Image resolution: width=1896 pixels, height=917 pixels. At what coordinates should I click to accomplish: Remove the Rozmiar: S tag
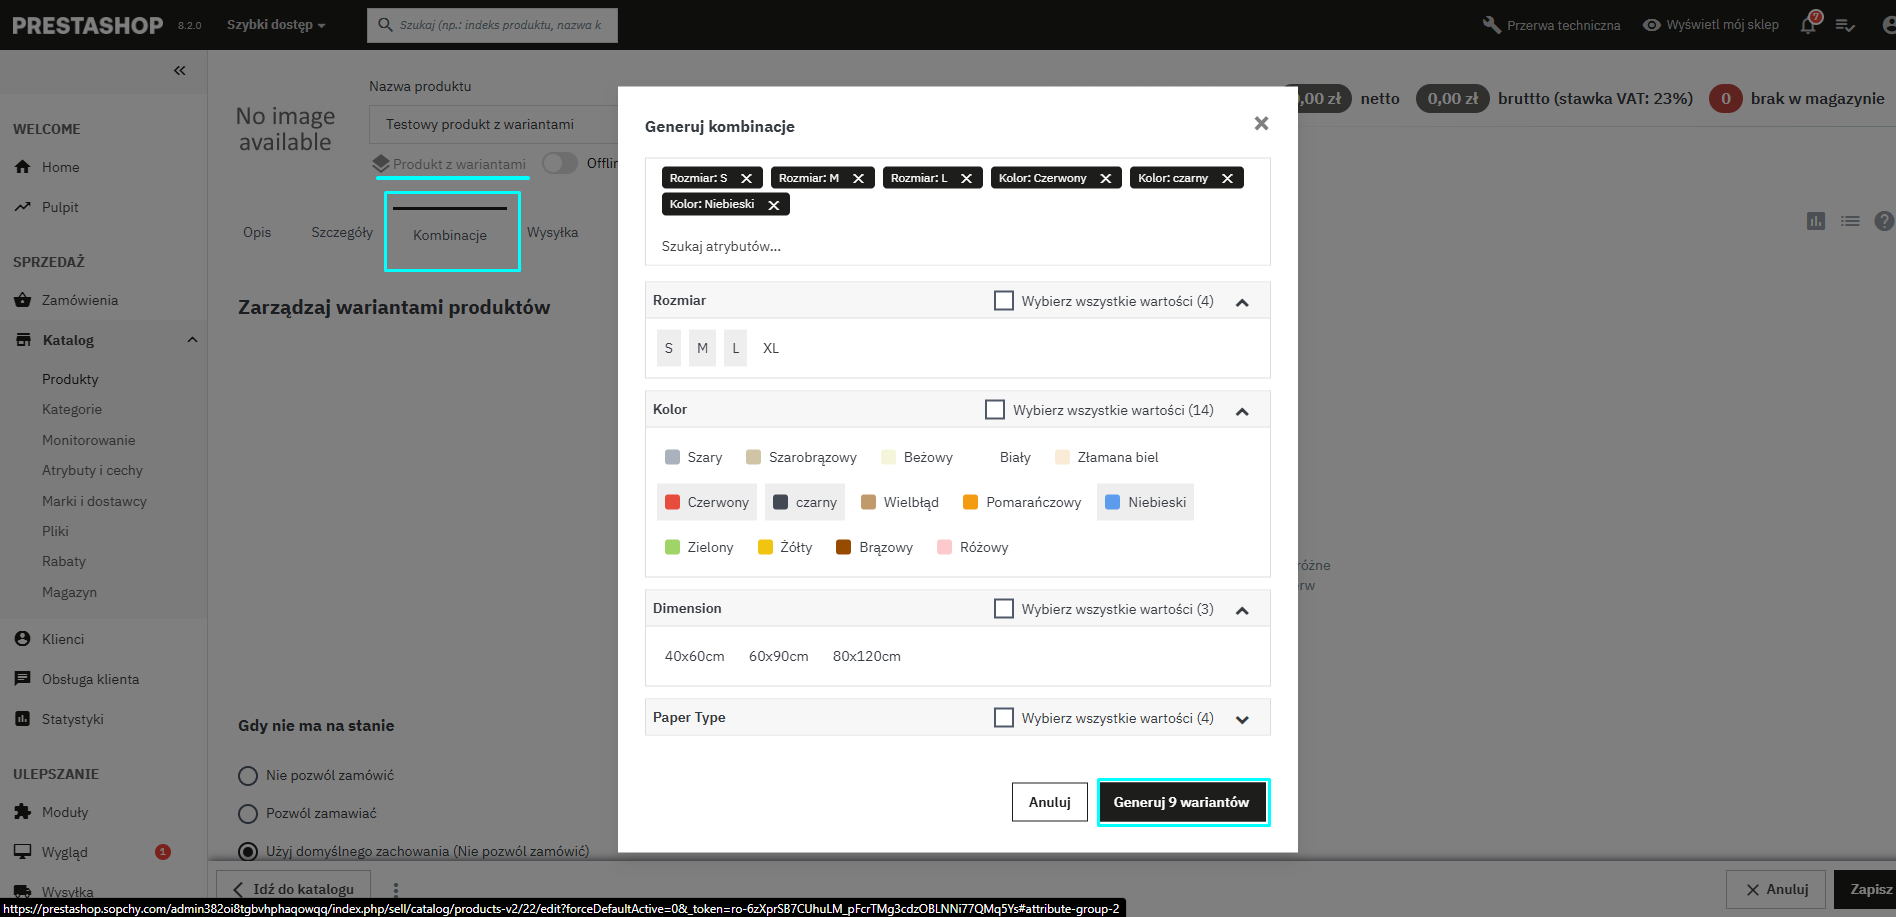[746, 178]
